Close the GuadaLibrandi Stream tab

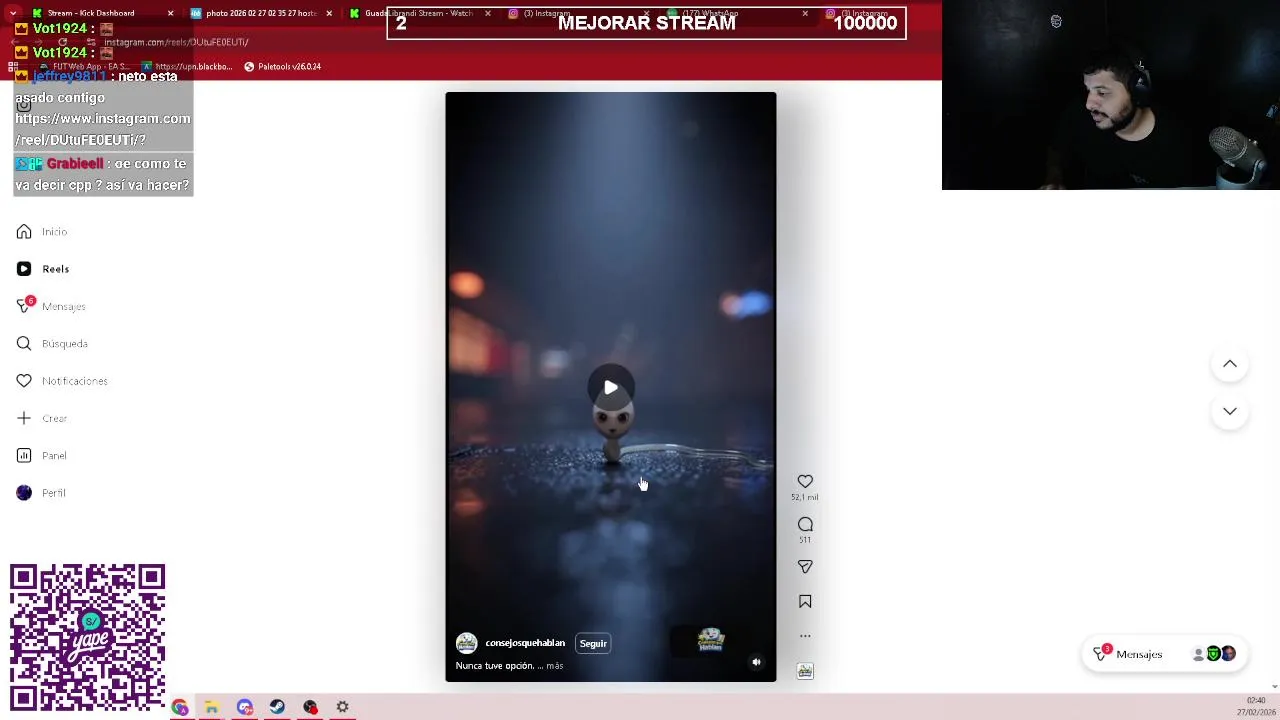tap(488, 14)
